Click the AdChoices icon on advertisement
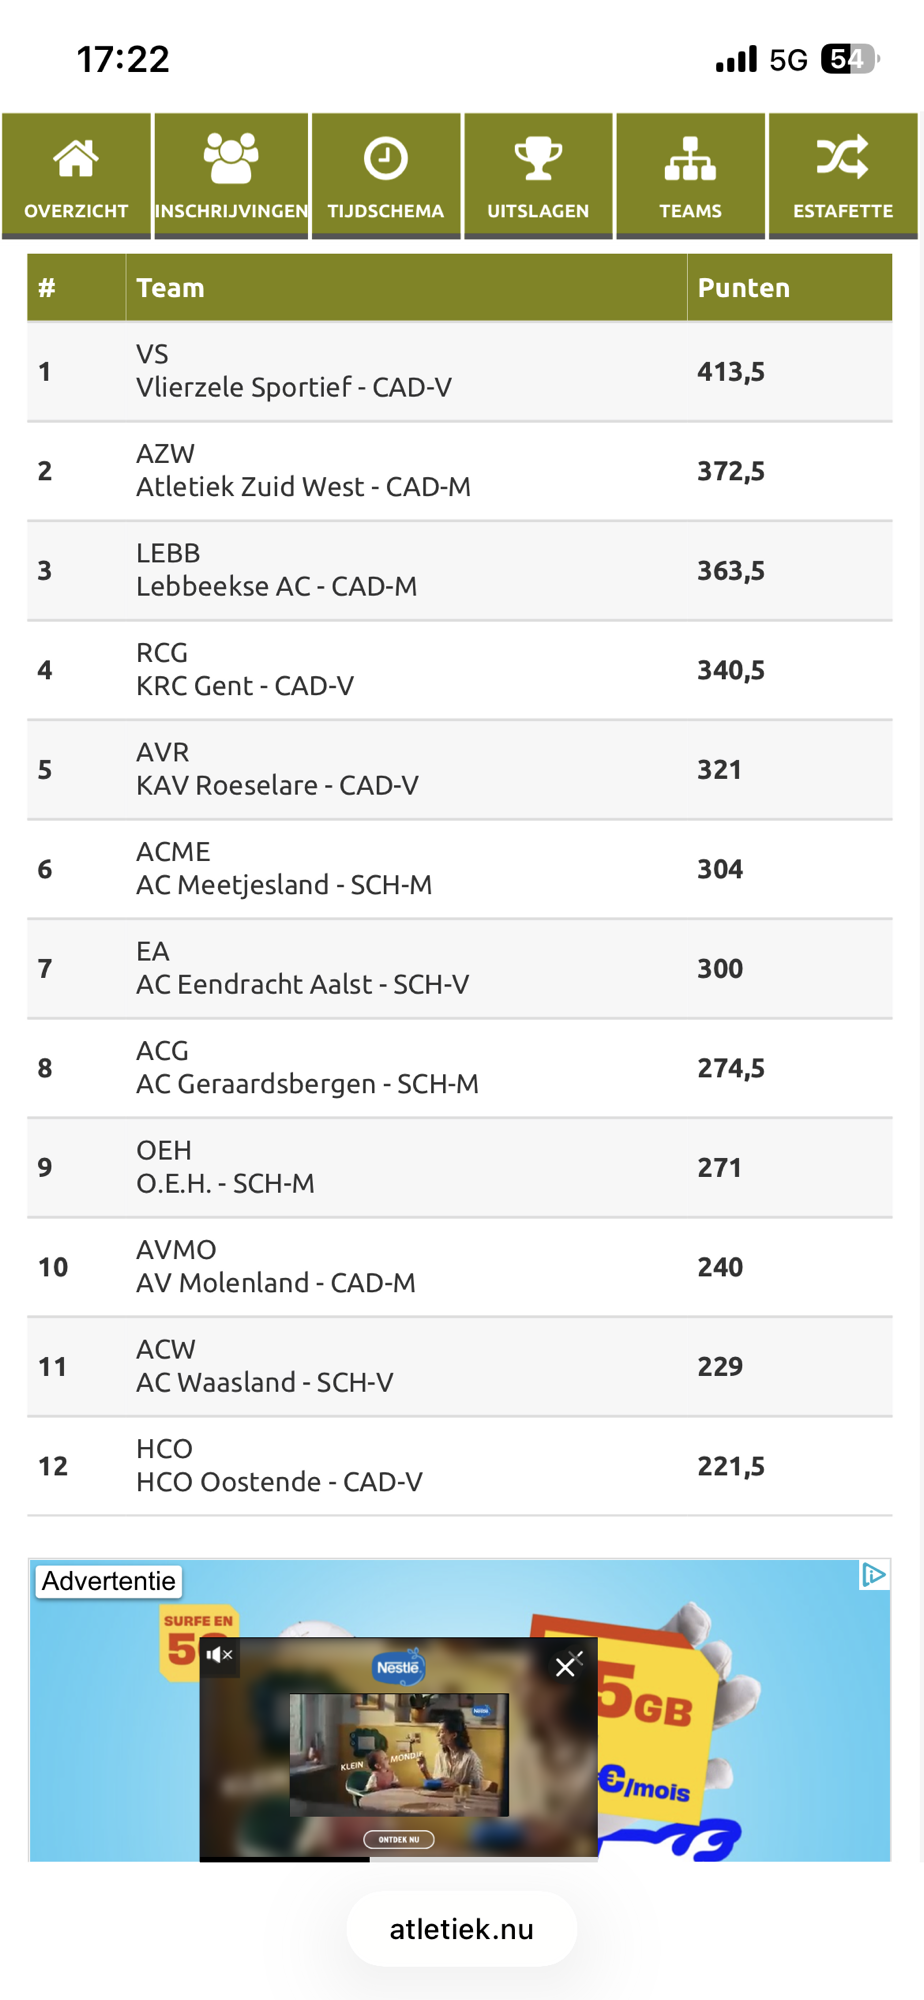This screenshot has height=2000, width=924. (x=873, y=1576)
